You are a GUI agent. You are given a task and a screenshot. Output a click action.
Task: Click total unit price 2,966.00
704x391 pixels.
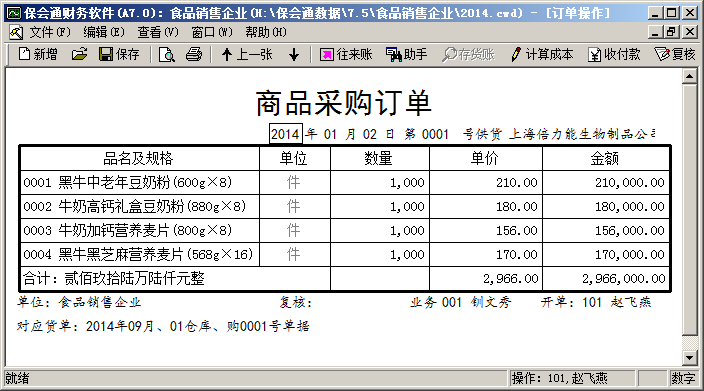(x=486, y=278)
